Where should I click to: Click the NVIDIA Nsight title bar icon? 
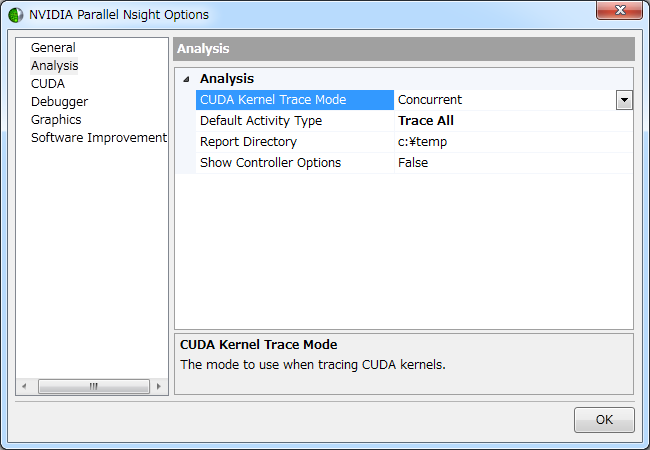point(16,15)
